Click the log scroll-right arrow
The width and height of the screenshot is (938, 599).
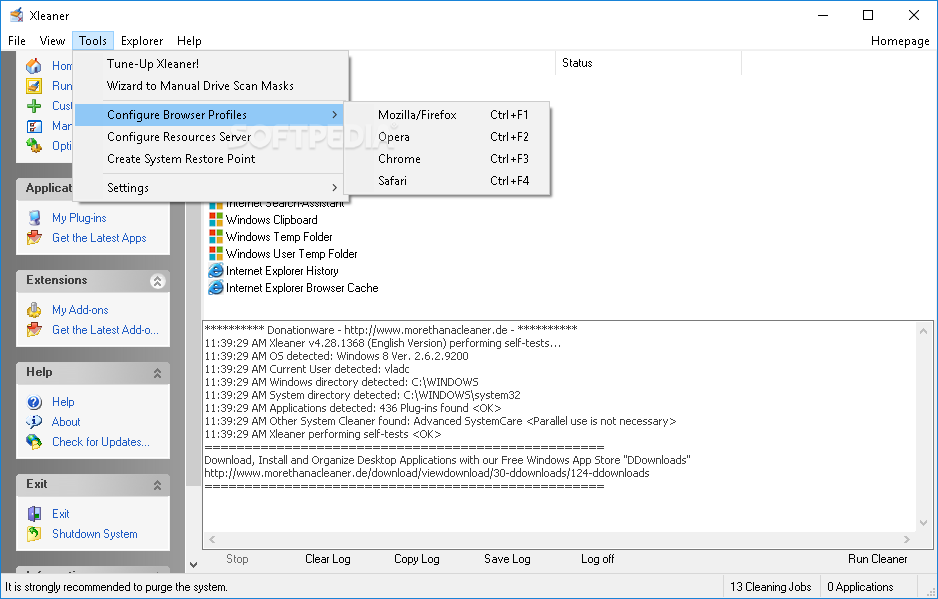tap(907, 539)
